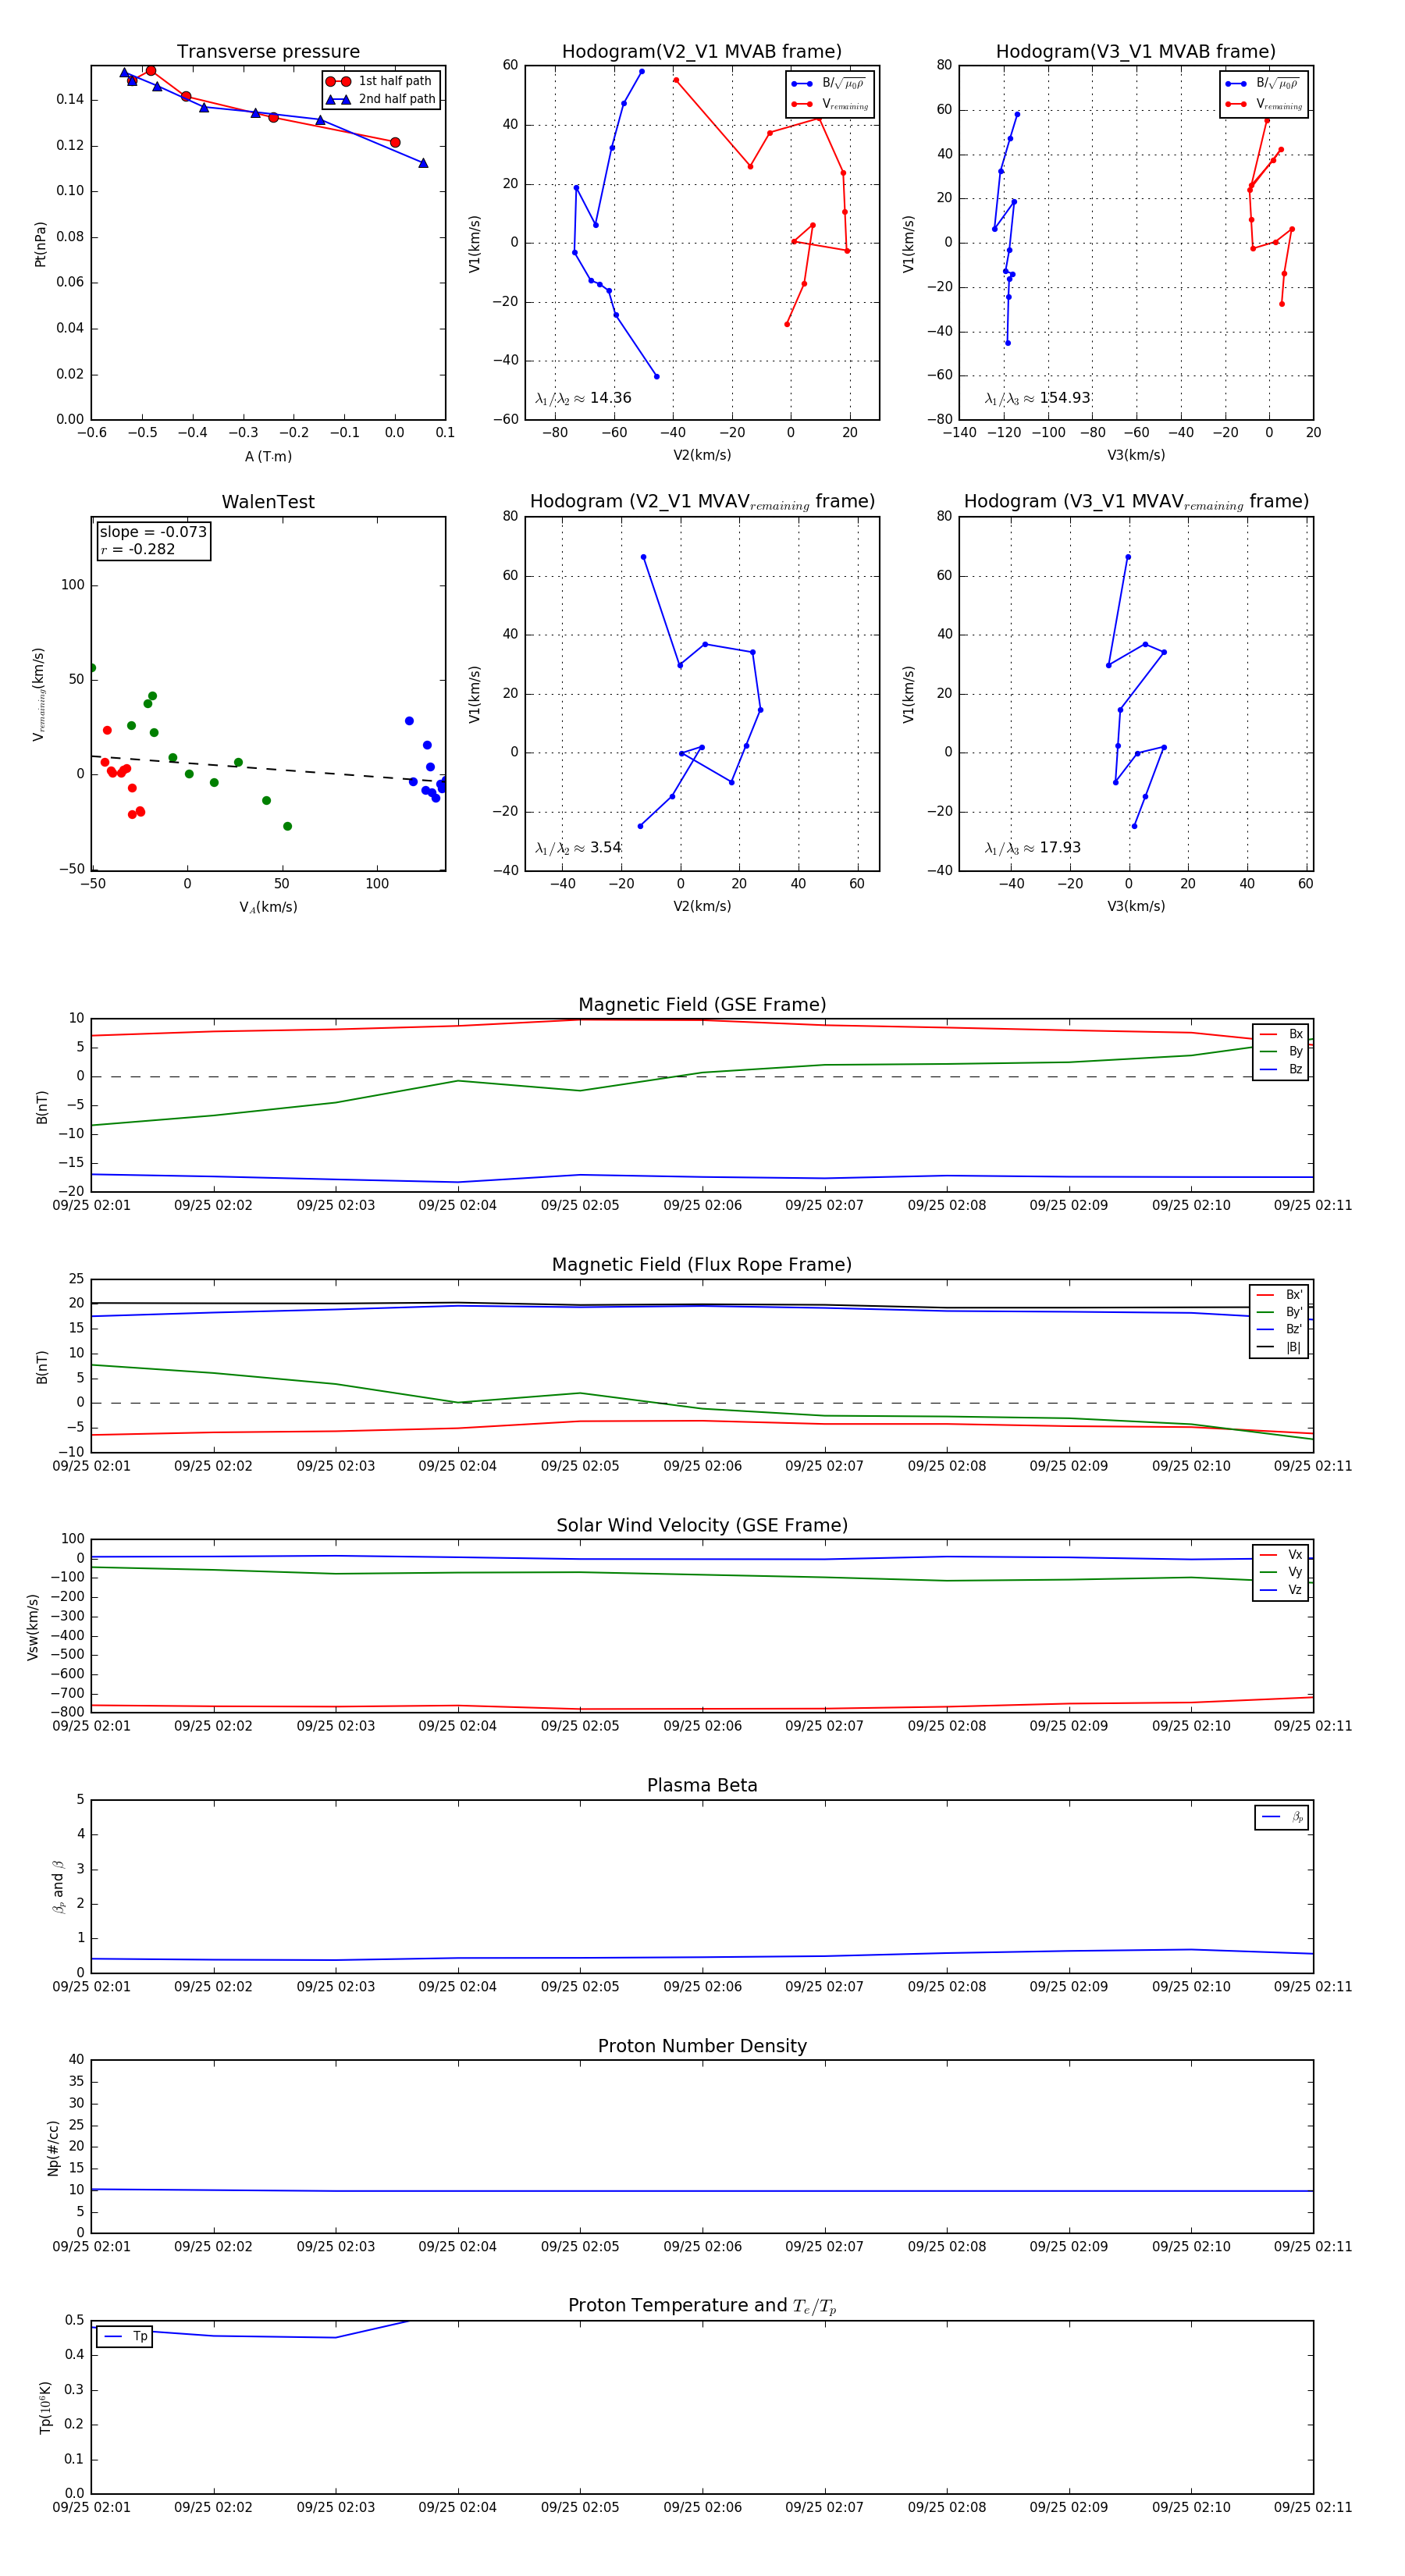Screen dimensions: 1405x2576
Task: Click the beta_p legend in Plasma Beta
Action: [1282, 1817]
